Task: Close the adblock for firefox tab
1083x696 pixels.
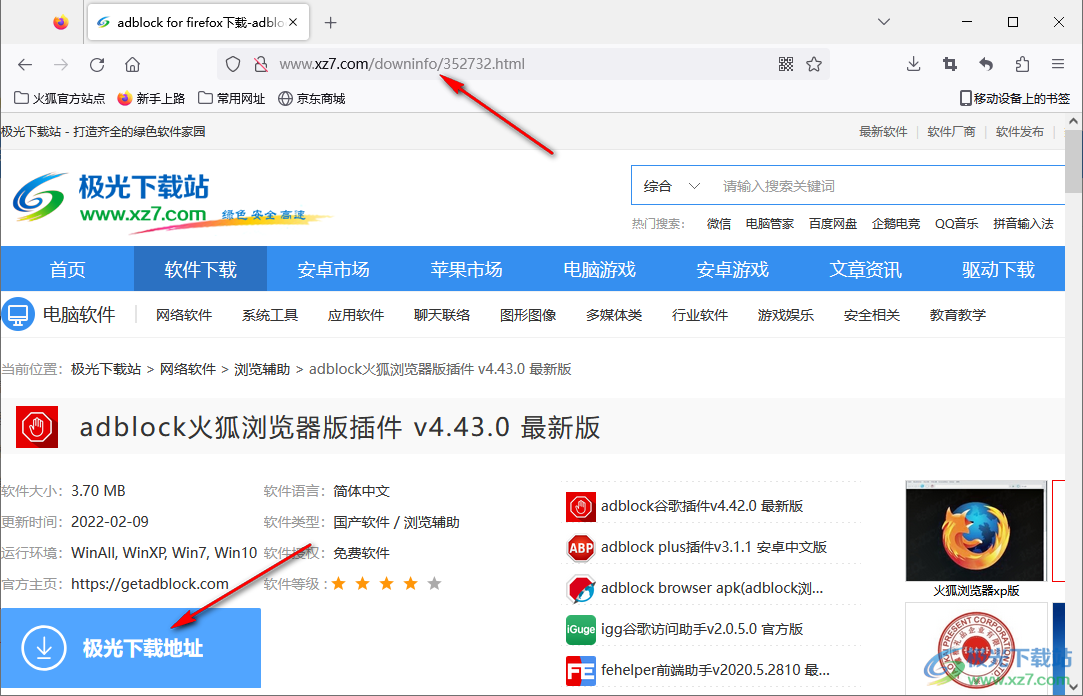Action: point(294,22)
